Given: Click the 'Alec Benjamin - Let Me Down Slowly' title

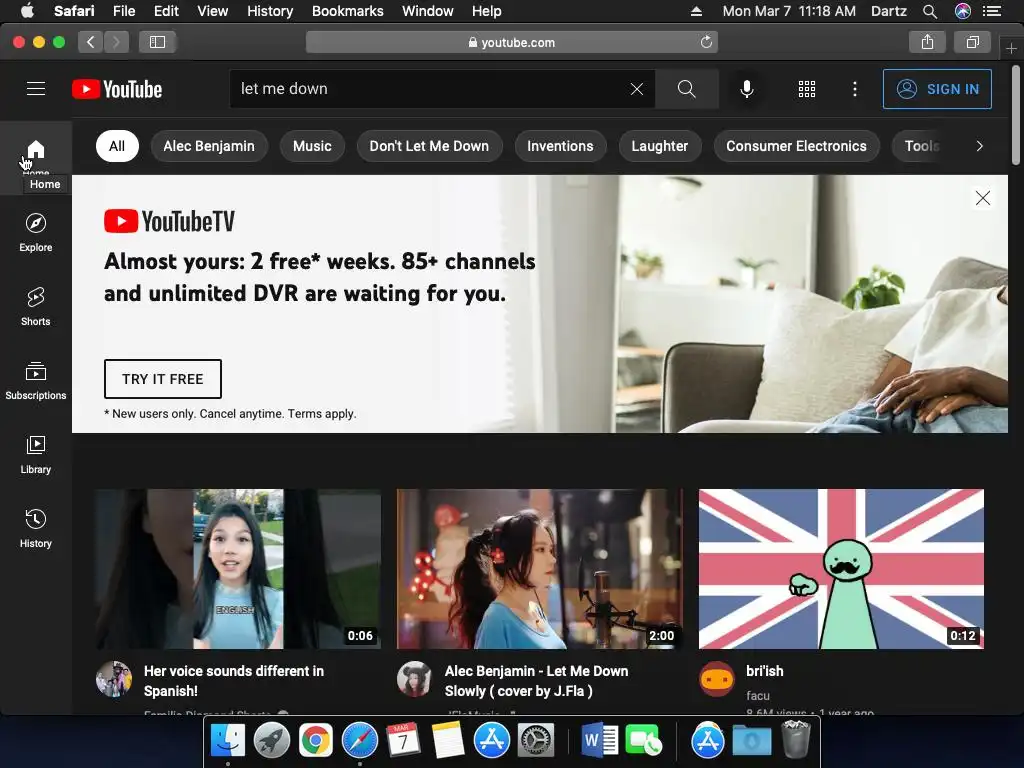Looking at the screenshot, I should pyautogui.click(x=536, y=680).
